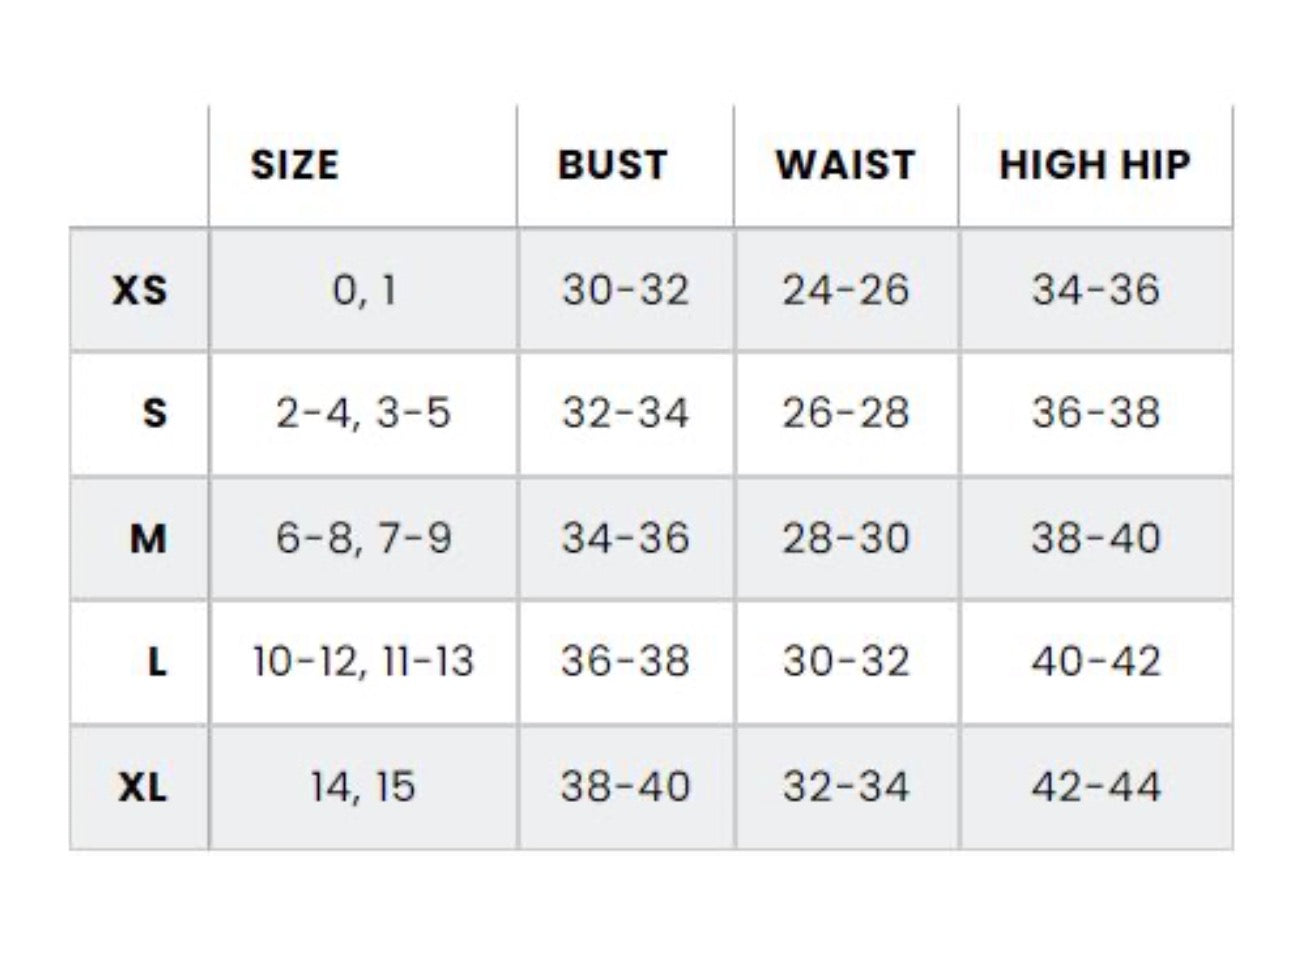
Task: Select the XS row label
Action: coord(140,290)
